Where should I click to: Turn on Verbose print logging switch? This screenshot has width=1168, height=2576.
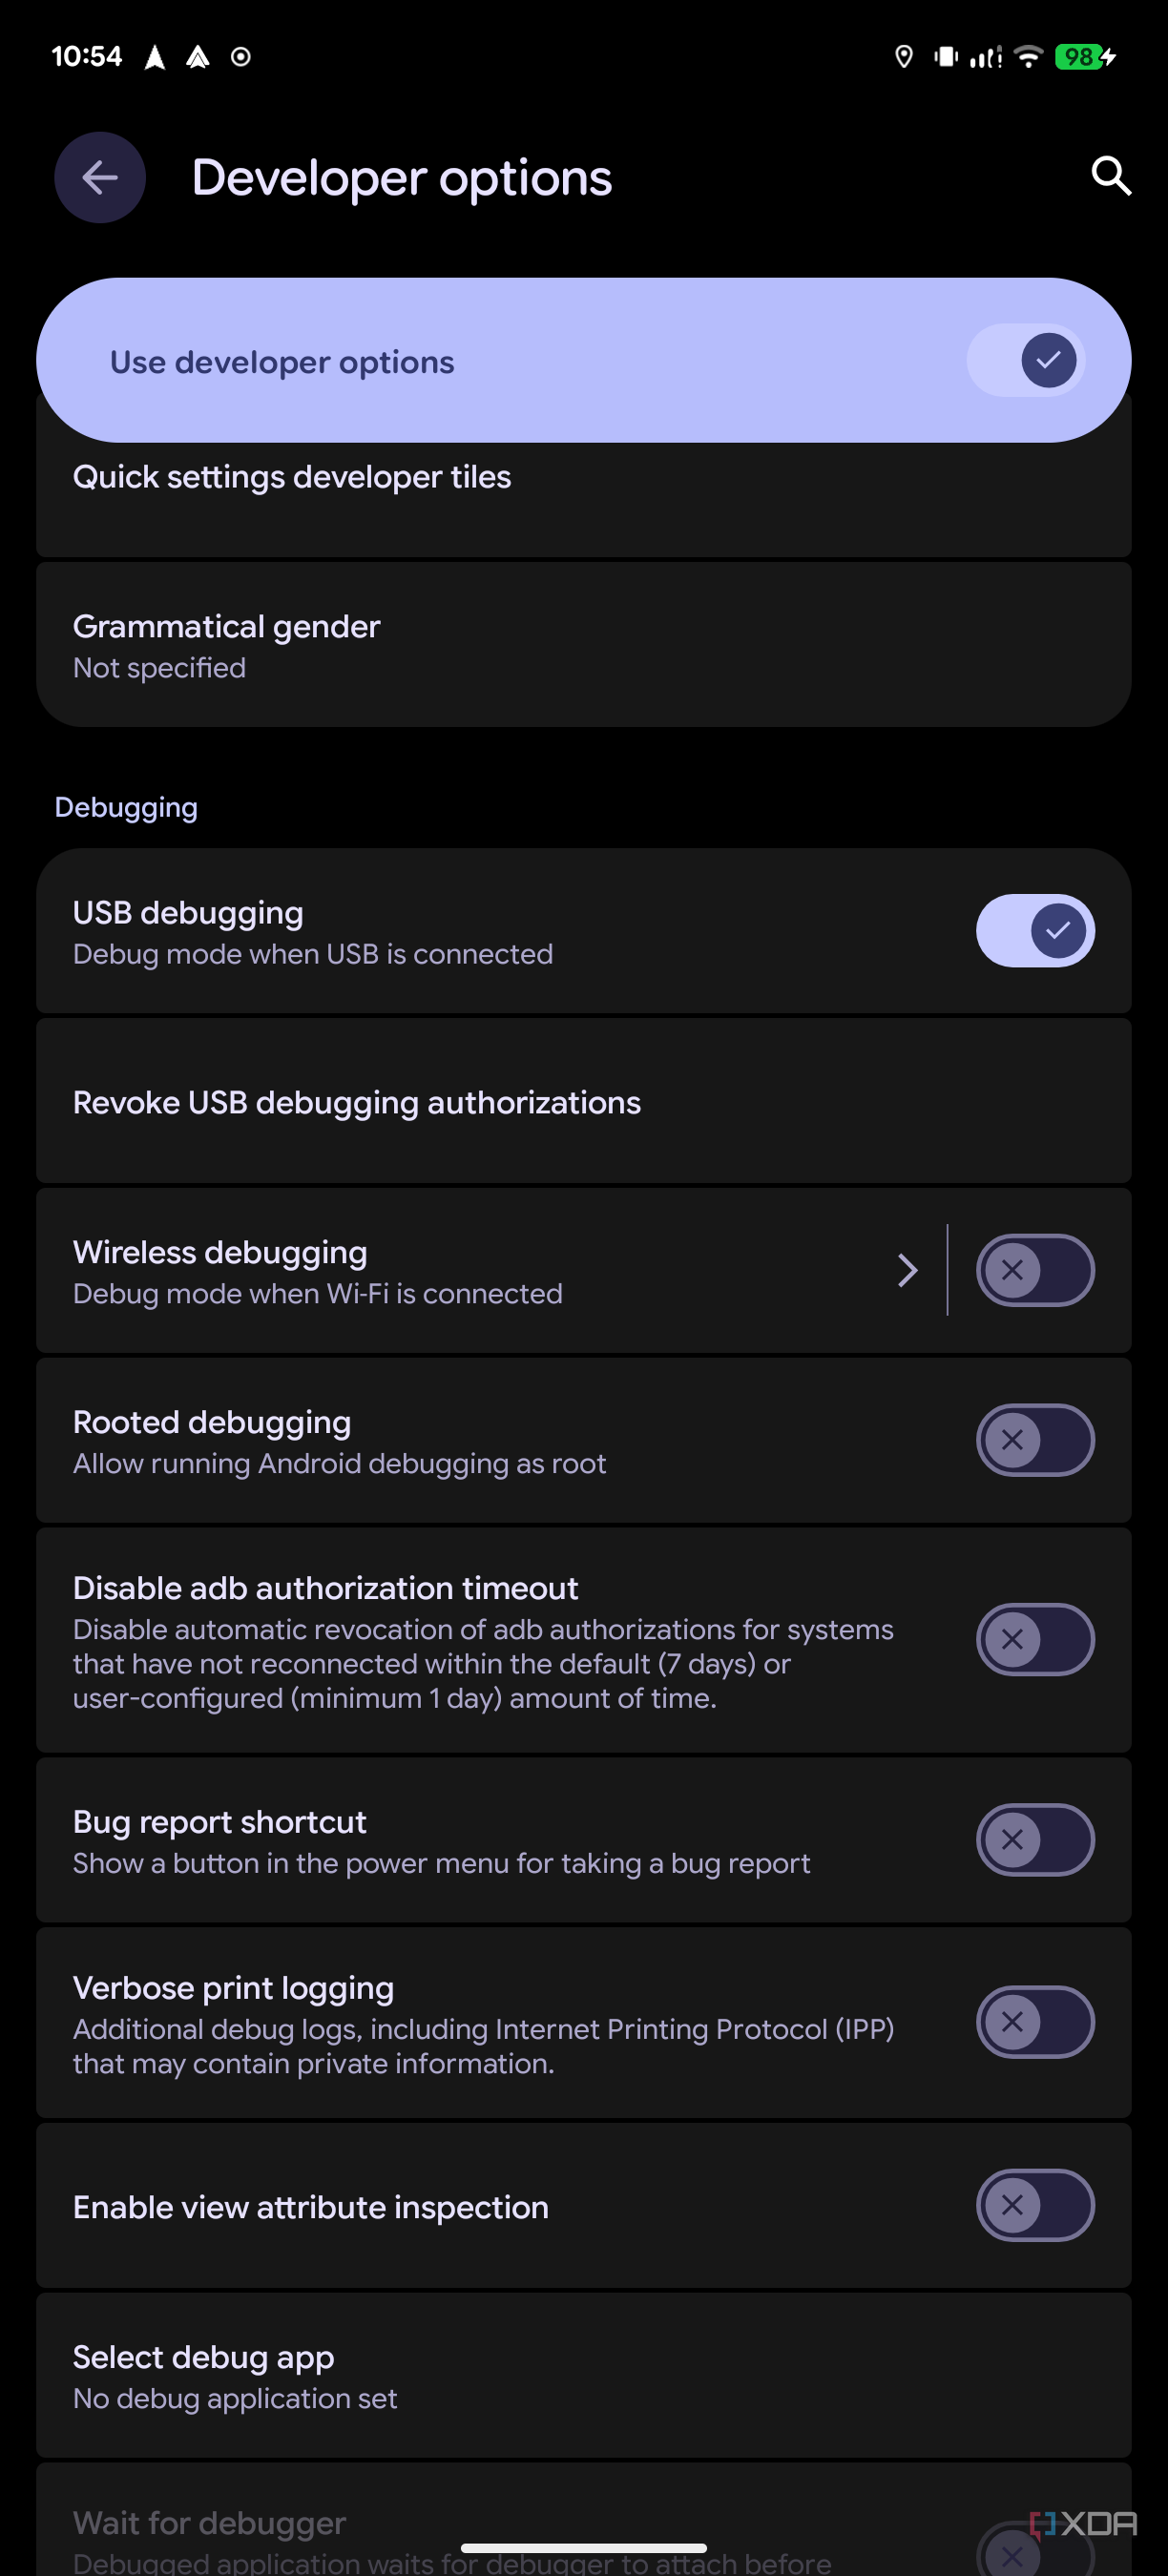tap(1035, 2021)
